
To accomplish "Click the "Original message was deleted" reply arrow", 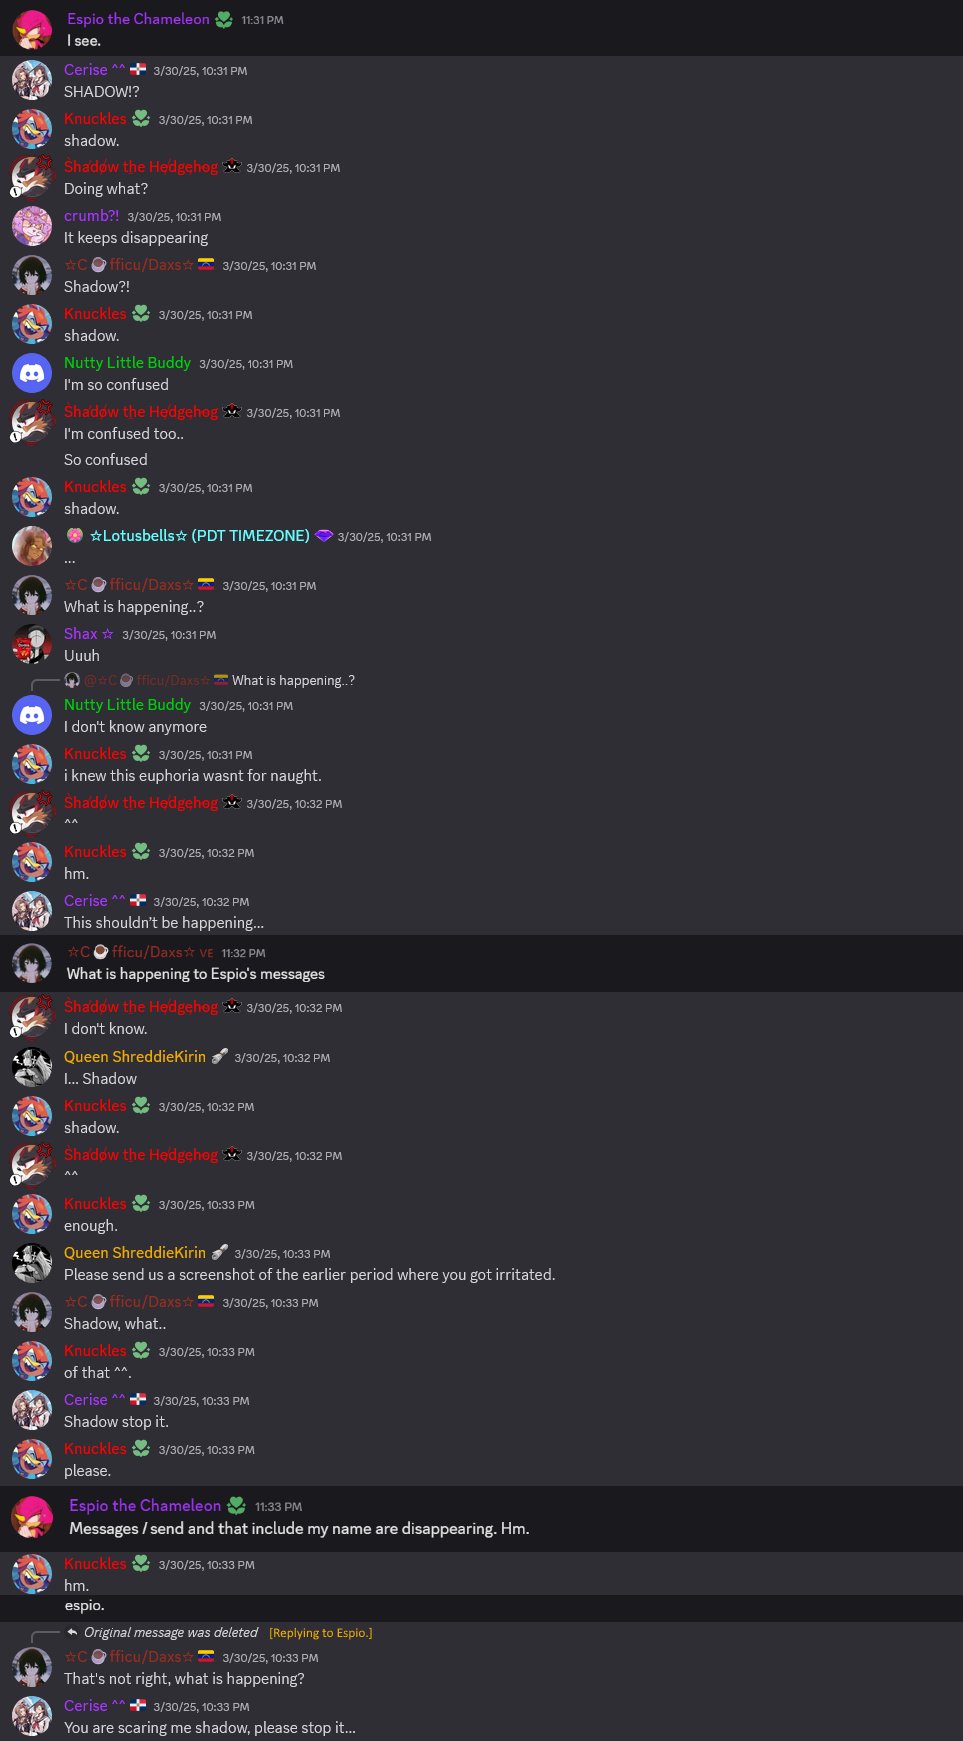I will [72, 1632].
